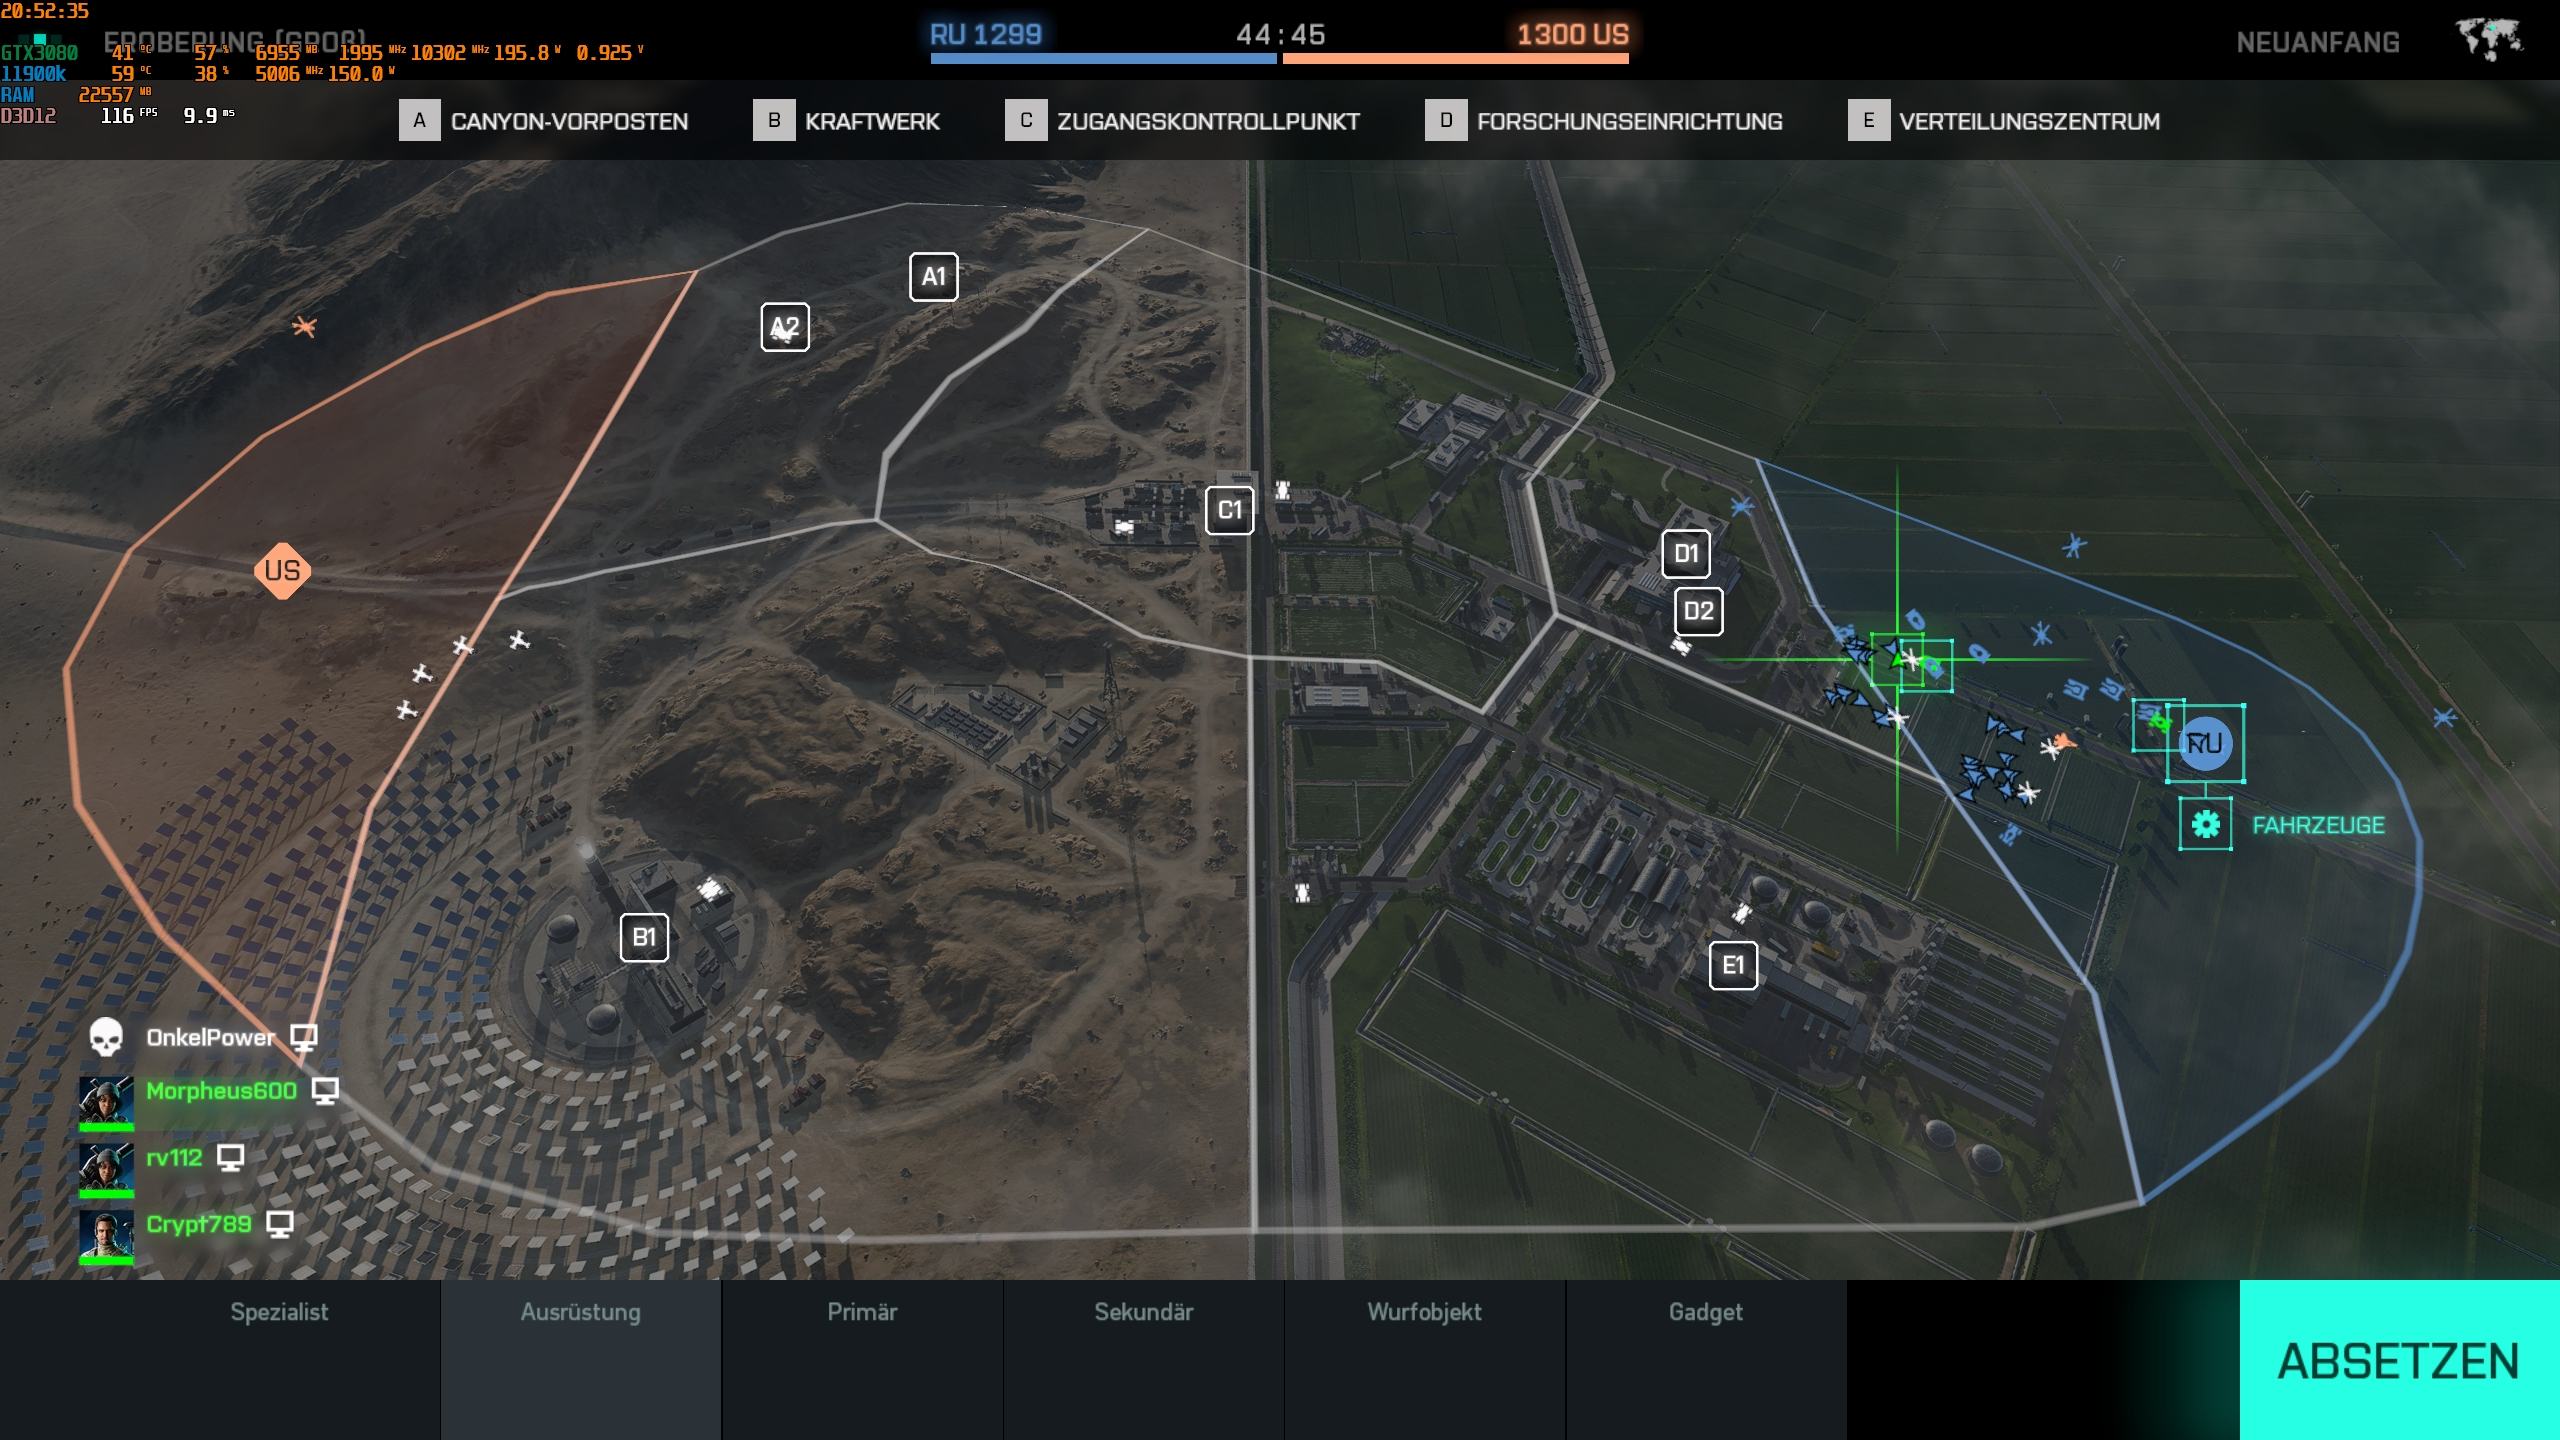
Task: Select the A1 capture point marker
Action: pos(933,277)
